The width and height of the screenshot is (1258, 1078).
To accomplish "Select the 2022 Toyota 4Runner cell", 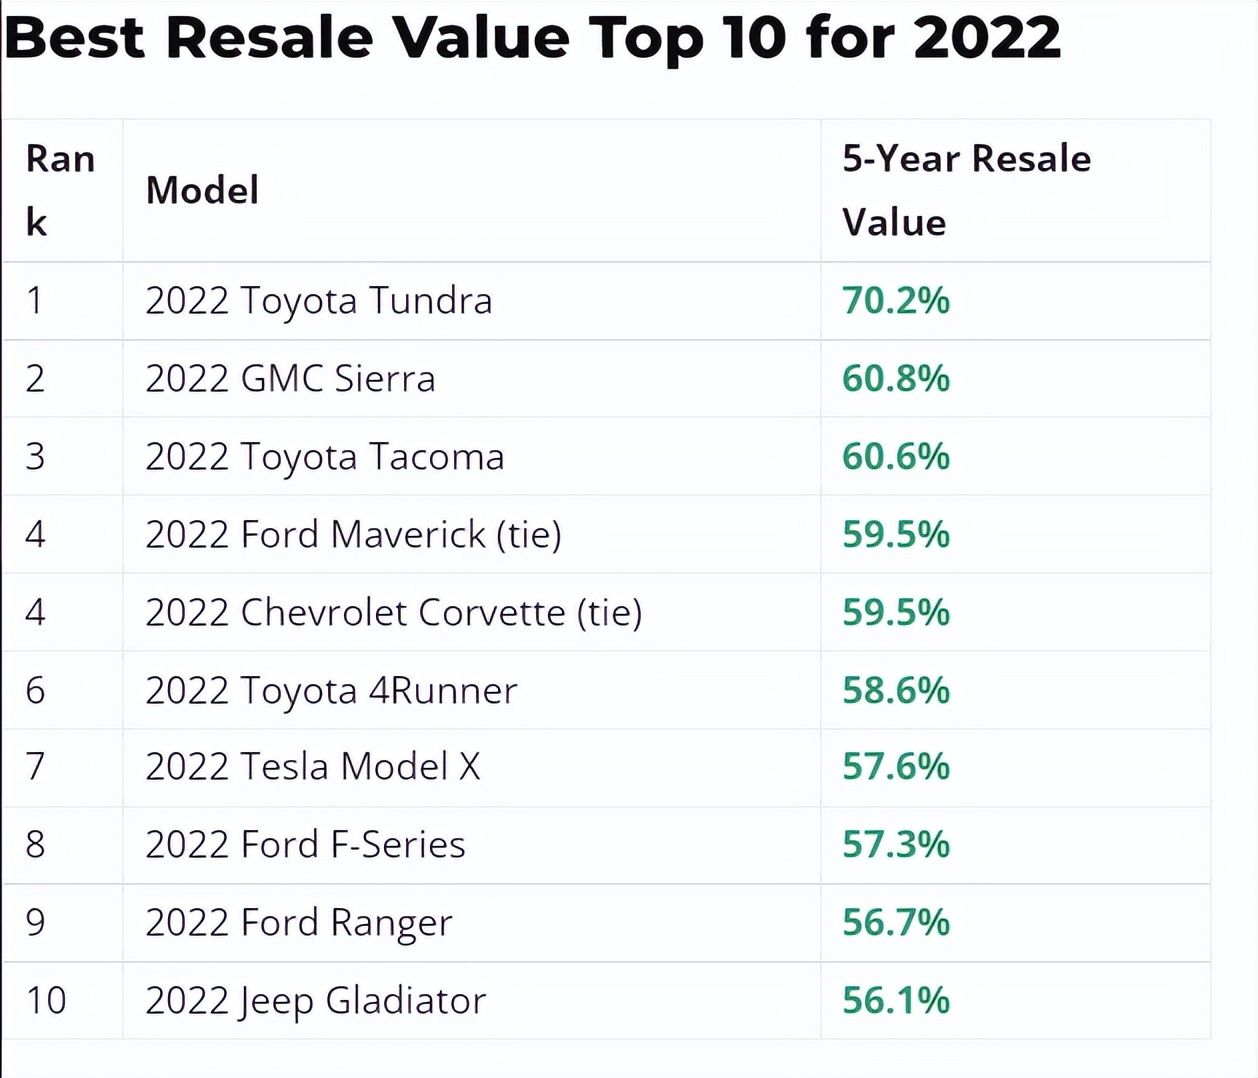I will [x=331, y=691].
